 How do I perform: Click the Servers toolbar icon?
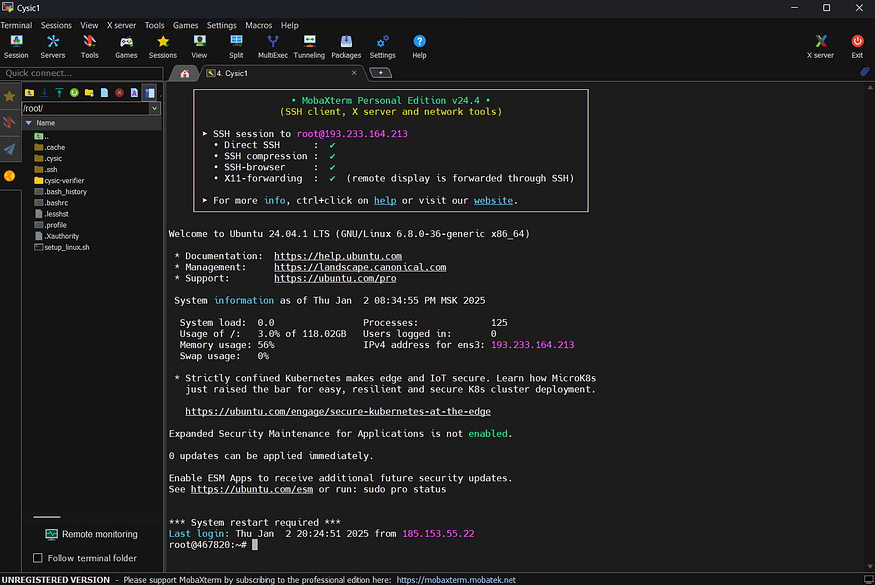coord(53,46)
